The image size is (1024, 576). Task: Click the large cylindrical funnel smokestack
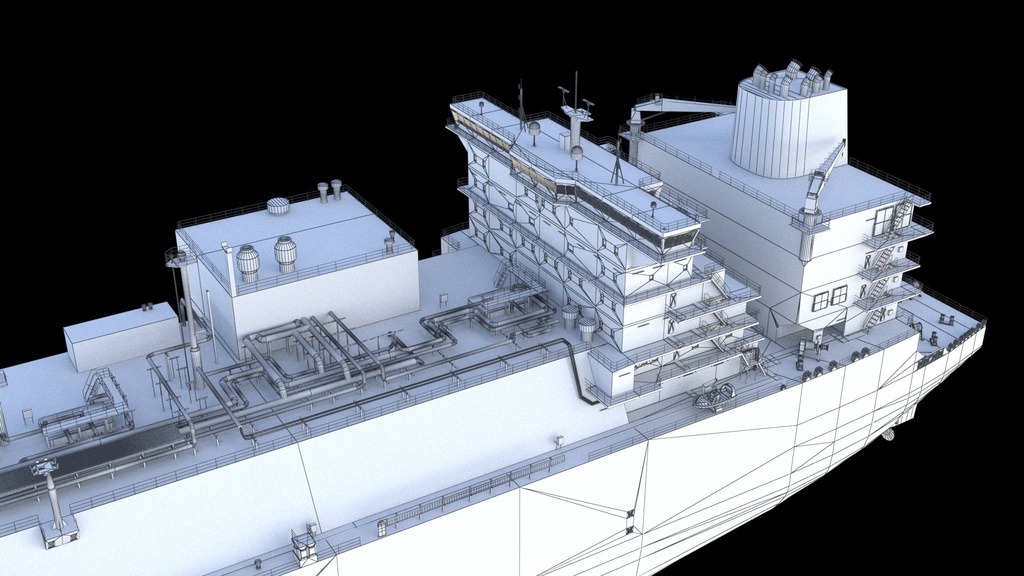788,127
